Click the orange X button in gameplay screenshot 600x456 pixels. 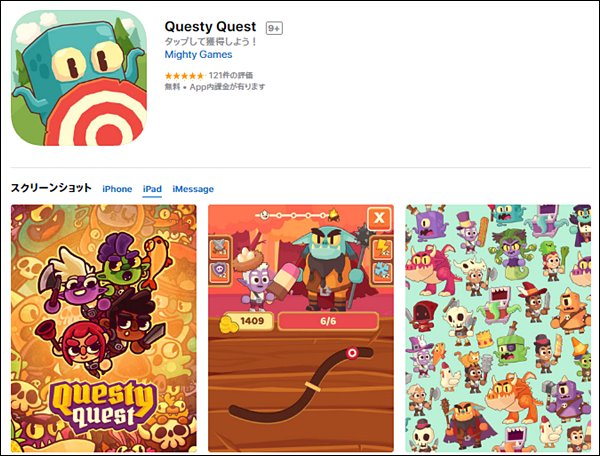pos(379,218)
